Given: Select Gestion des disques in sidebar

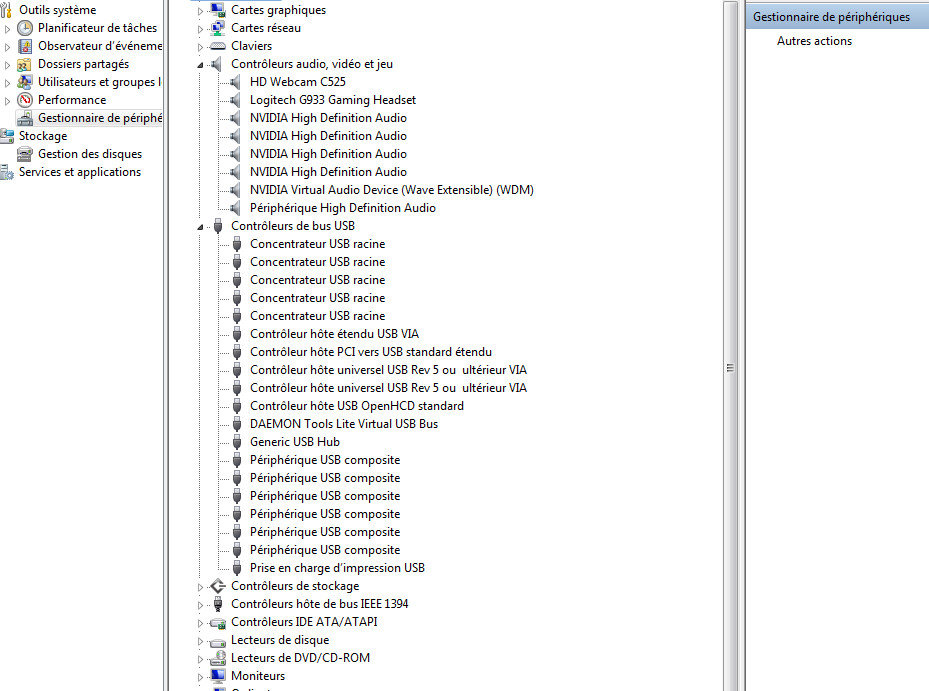Looking at the screenshot, I should click(x=90, y=154).
